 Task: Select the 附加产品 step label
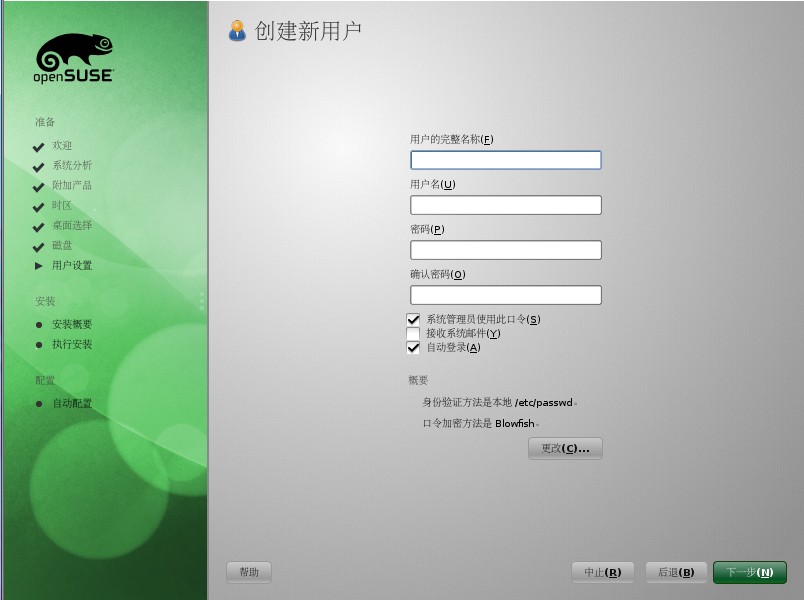pos(72,185)
